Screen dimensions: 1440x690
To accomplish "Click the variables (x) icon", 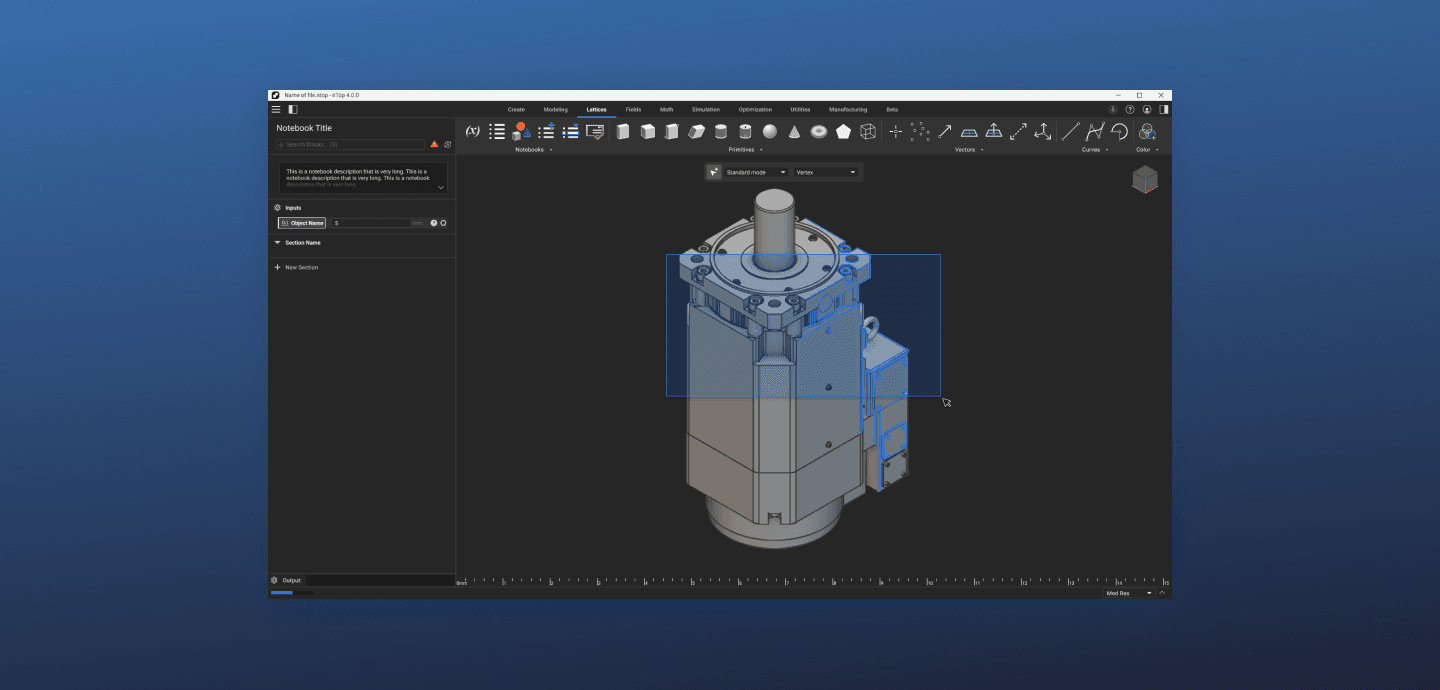I will pyautogui.click(x=473, y=131).
